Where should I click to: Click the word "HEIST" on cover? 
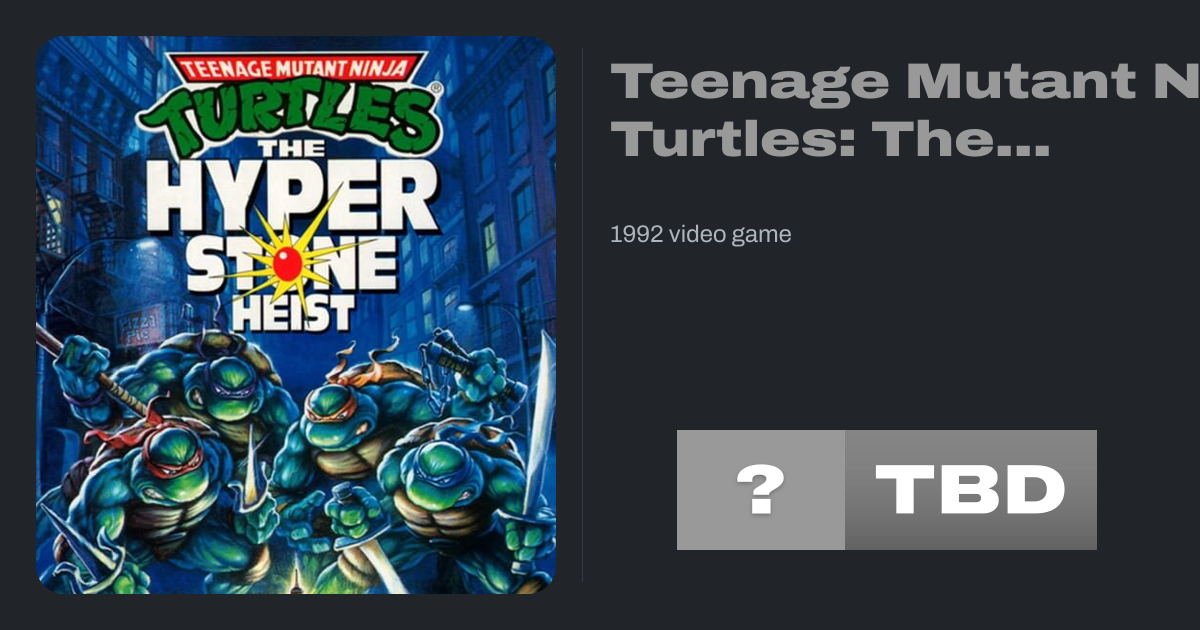pos(292,314)
